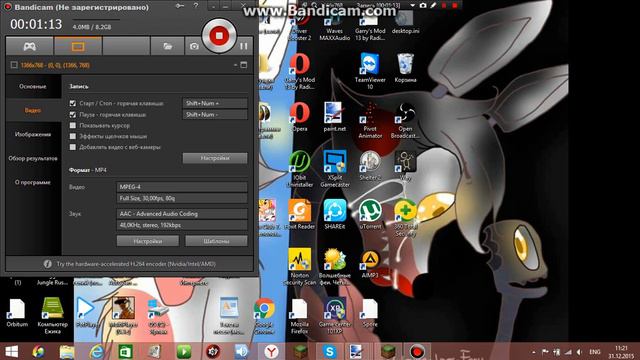Open Internet Explorer on taskbar
Image resolution: width=640 pixels, height=360 pixels.
(x=96, y=351)
